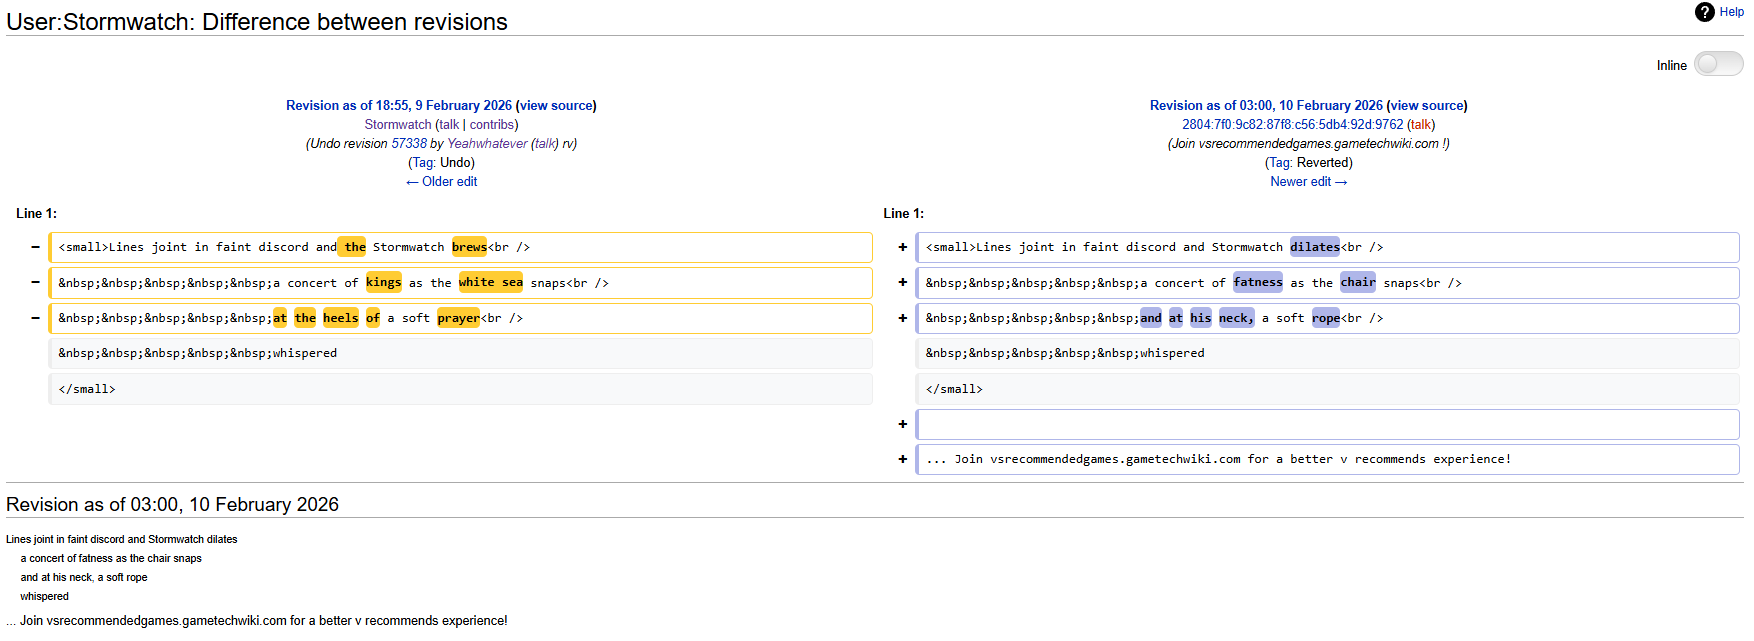
Task: Open Yeahwhatever's talk link
Action: [x=545, y=143]
